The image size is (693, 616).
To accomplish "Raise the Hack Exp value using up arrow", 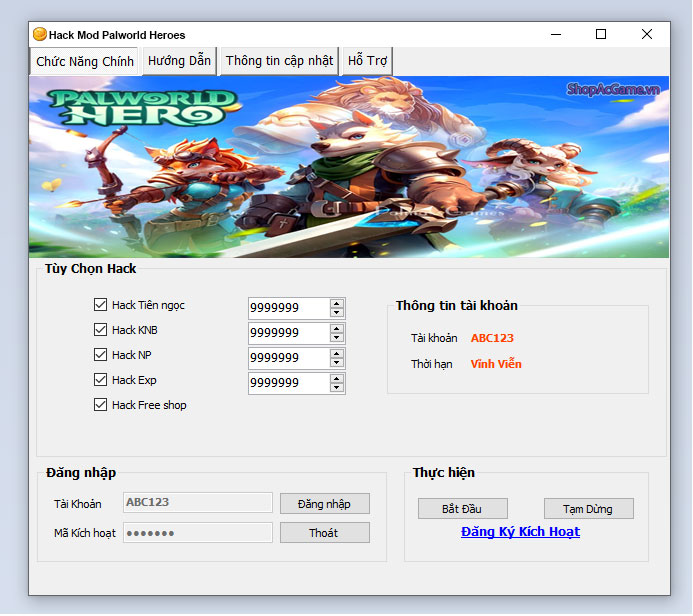I will point(337,379).
